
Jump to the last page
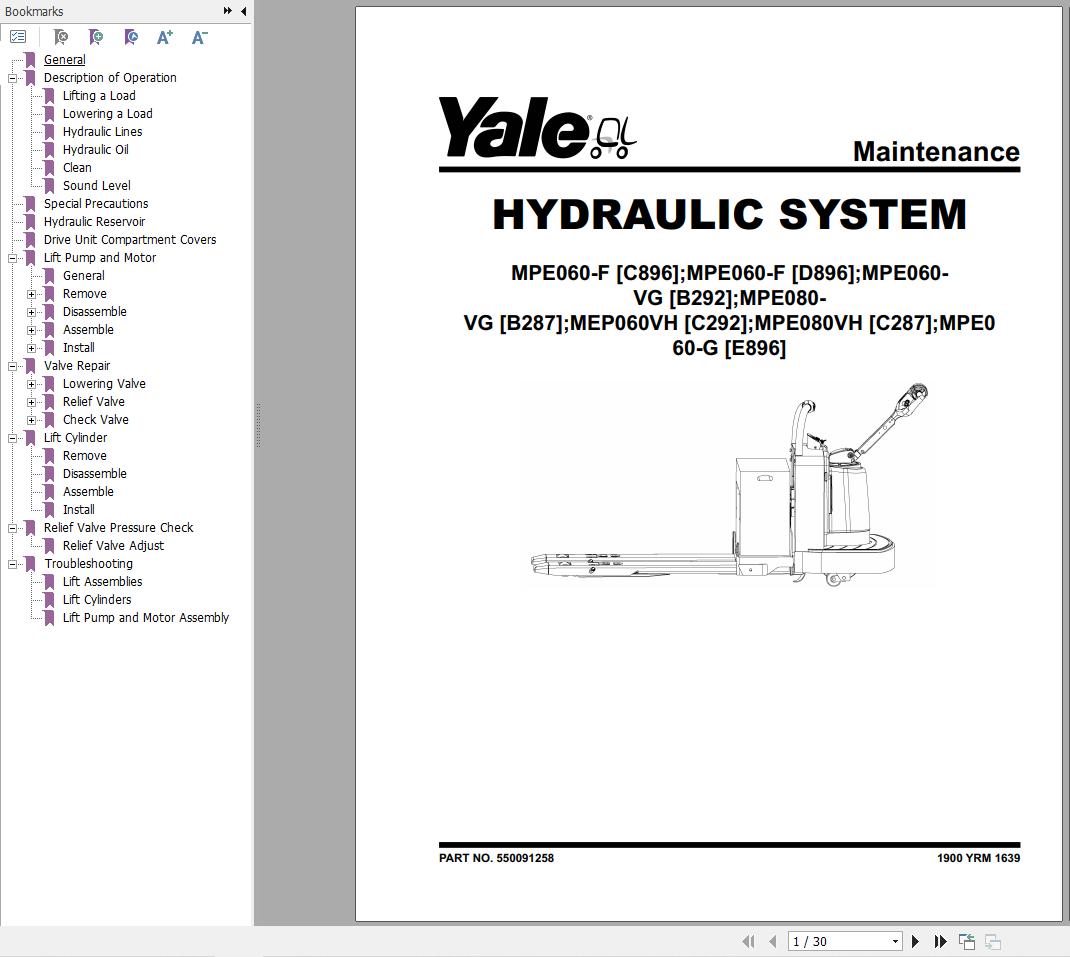[x=940, y=941]
